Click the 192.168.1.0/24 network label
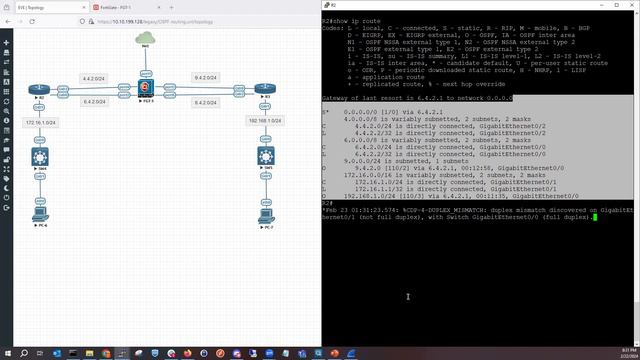Viewport: 640px width, 360px height. 265,121
